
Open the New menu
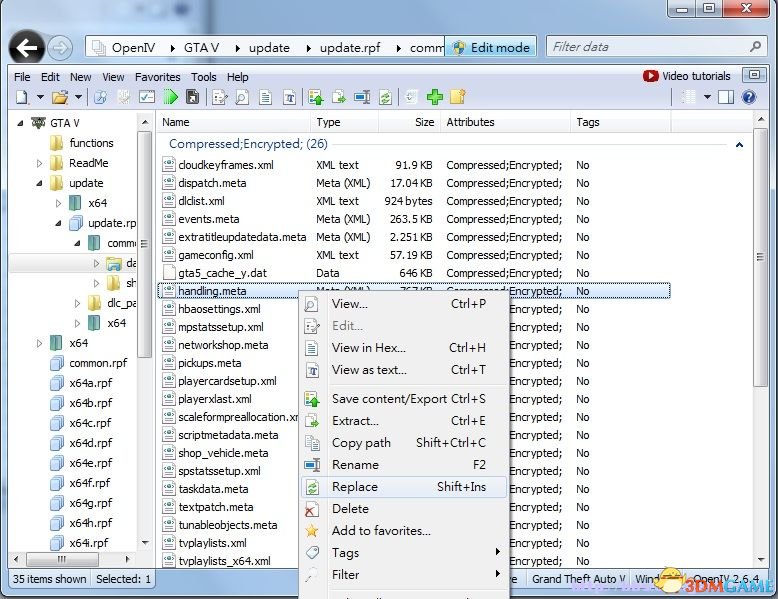(80, 77)
